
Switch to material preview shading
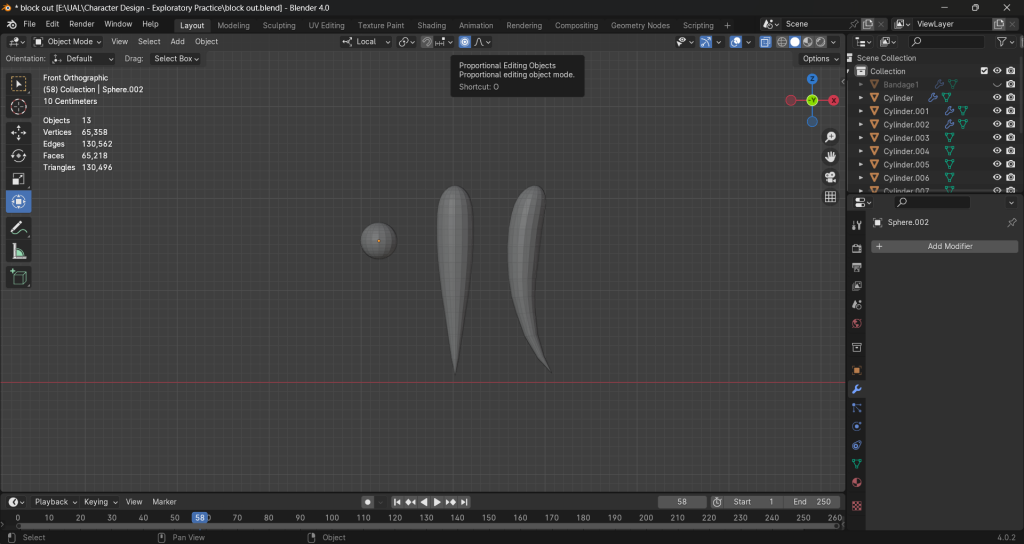(x=808, y=42)
